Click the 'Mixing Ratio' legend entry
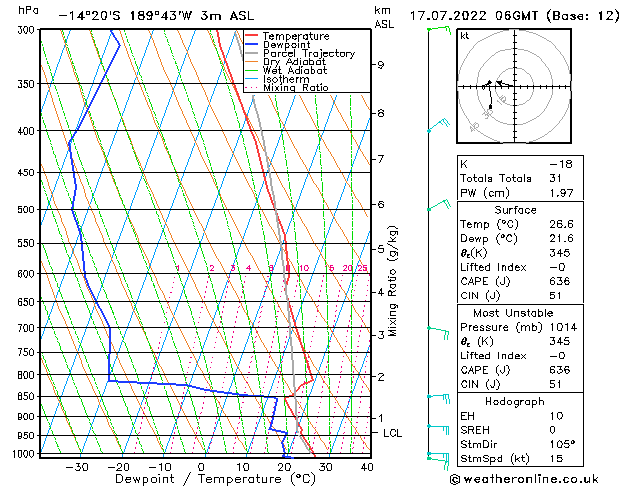The image size is (629, 486). point(296,87)
